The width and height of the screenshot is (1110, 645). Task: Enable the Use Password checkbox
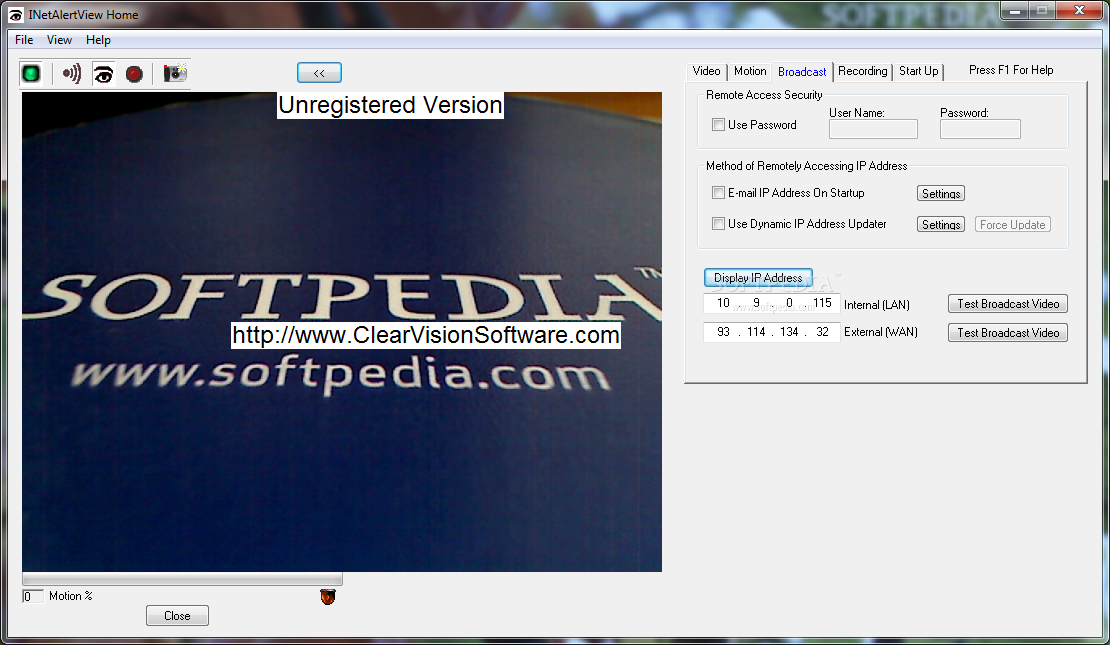click(x=719, y=125)
